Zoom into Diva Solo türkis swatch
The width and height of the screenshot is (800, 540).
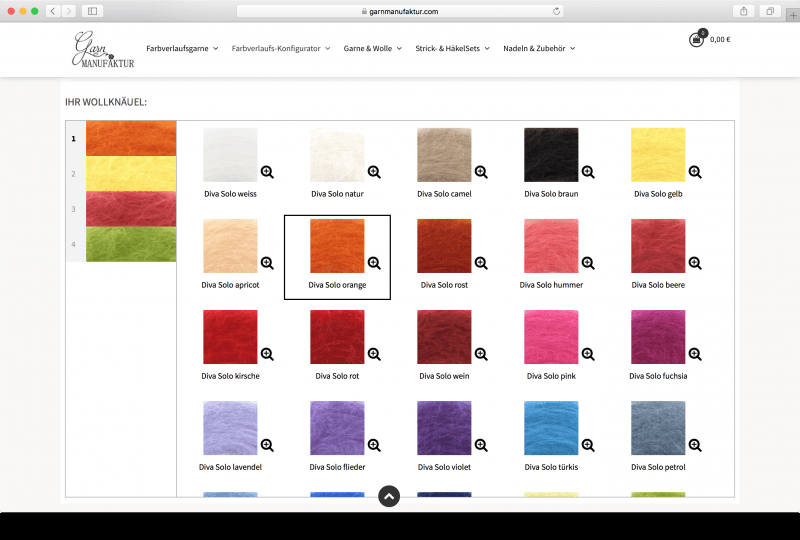click(588, 445)
